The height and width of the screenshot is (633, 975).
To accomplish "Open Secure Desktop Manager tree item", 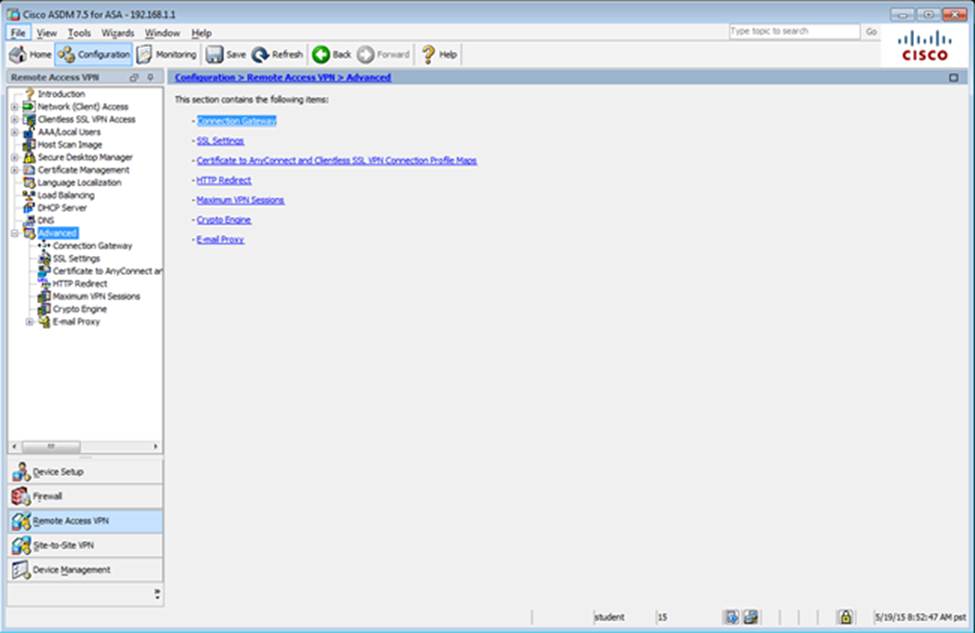I will [x=84, y=158].
